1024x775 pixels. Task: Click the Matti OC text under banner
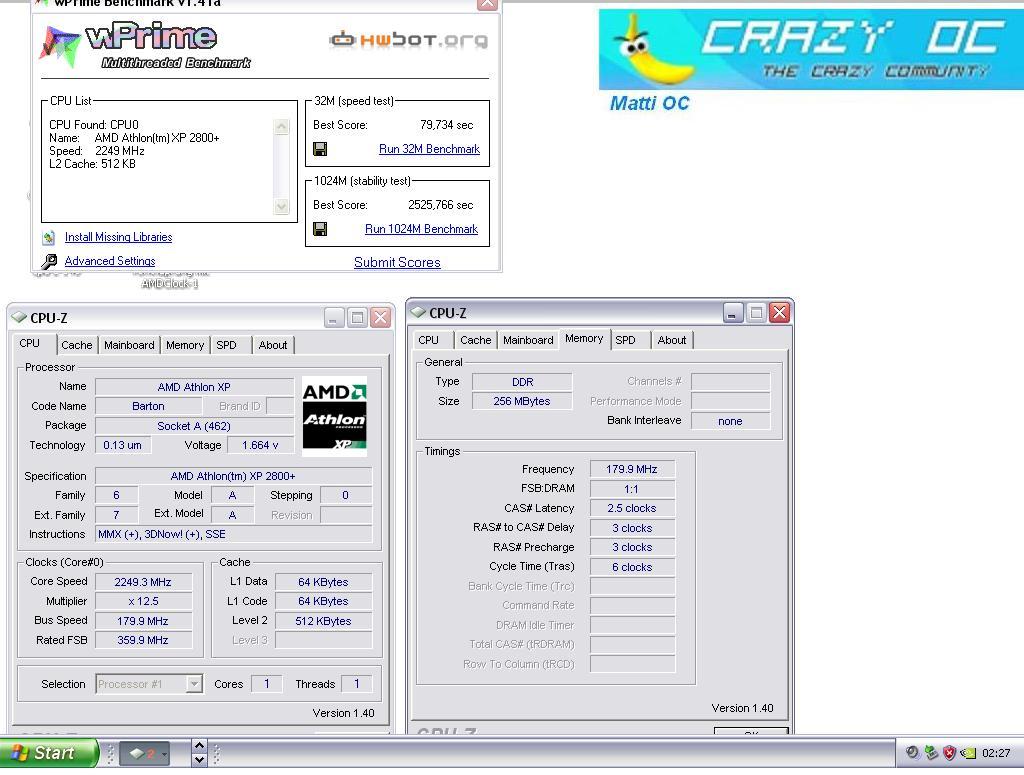(649, 103)
